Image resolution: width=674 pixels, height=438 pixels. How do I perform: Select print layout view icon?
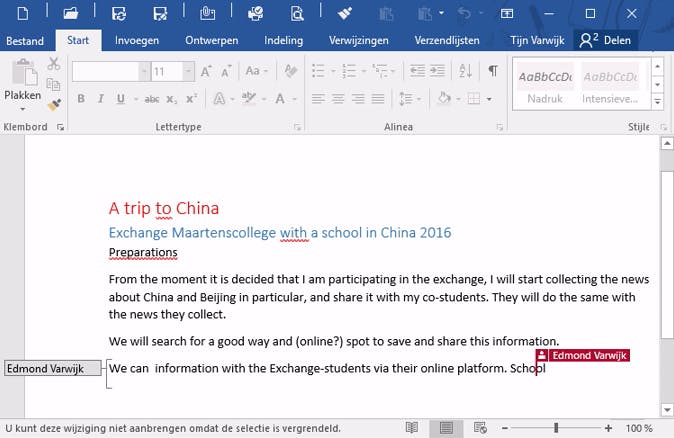pyautogui.click(x=446, y=428)
